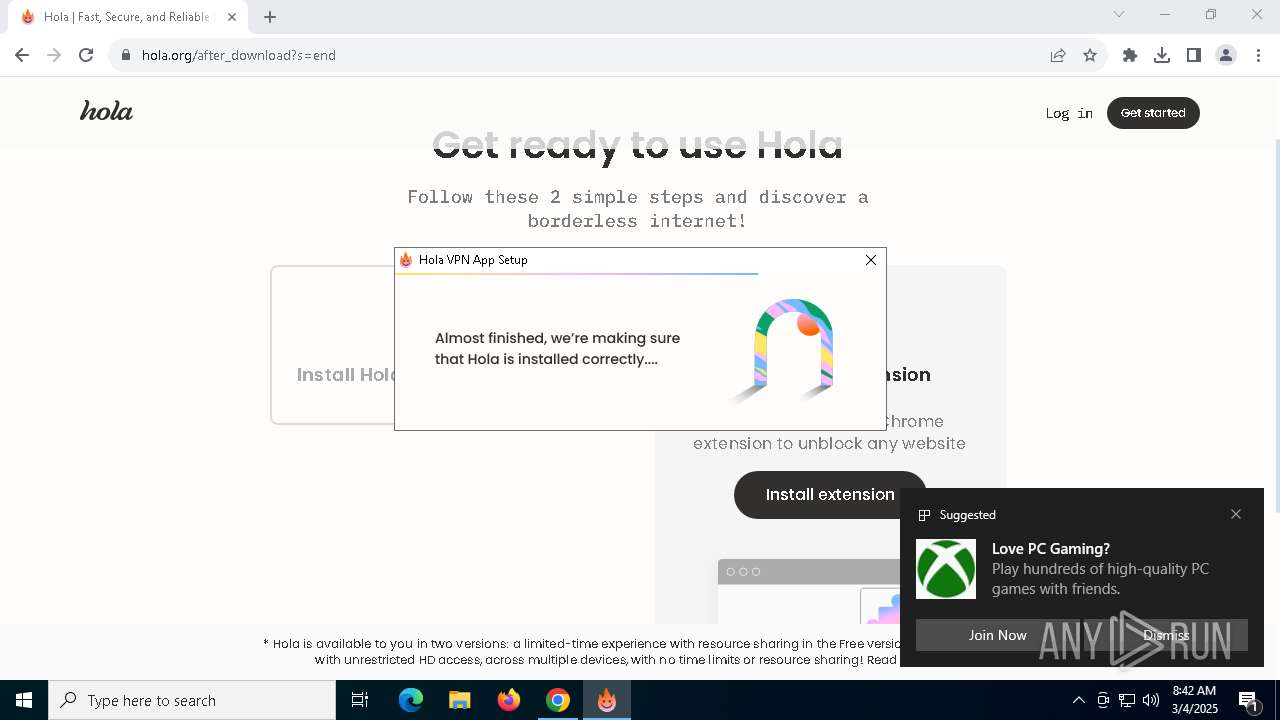Viewport: 1280px width, 720px height.
Task: Click the hola logo
Action: (106, 111)
